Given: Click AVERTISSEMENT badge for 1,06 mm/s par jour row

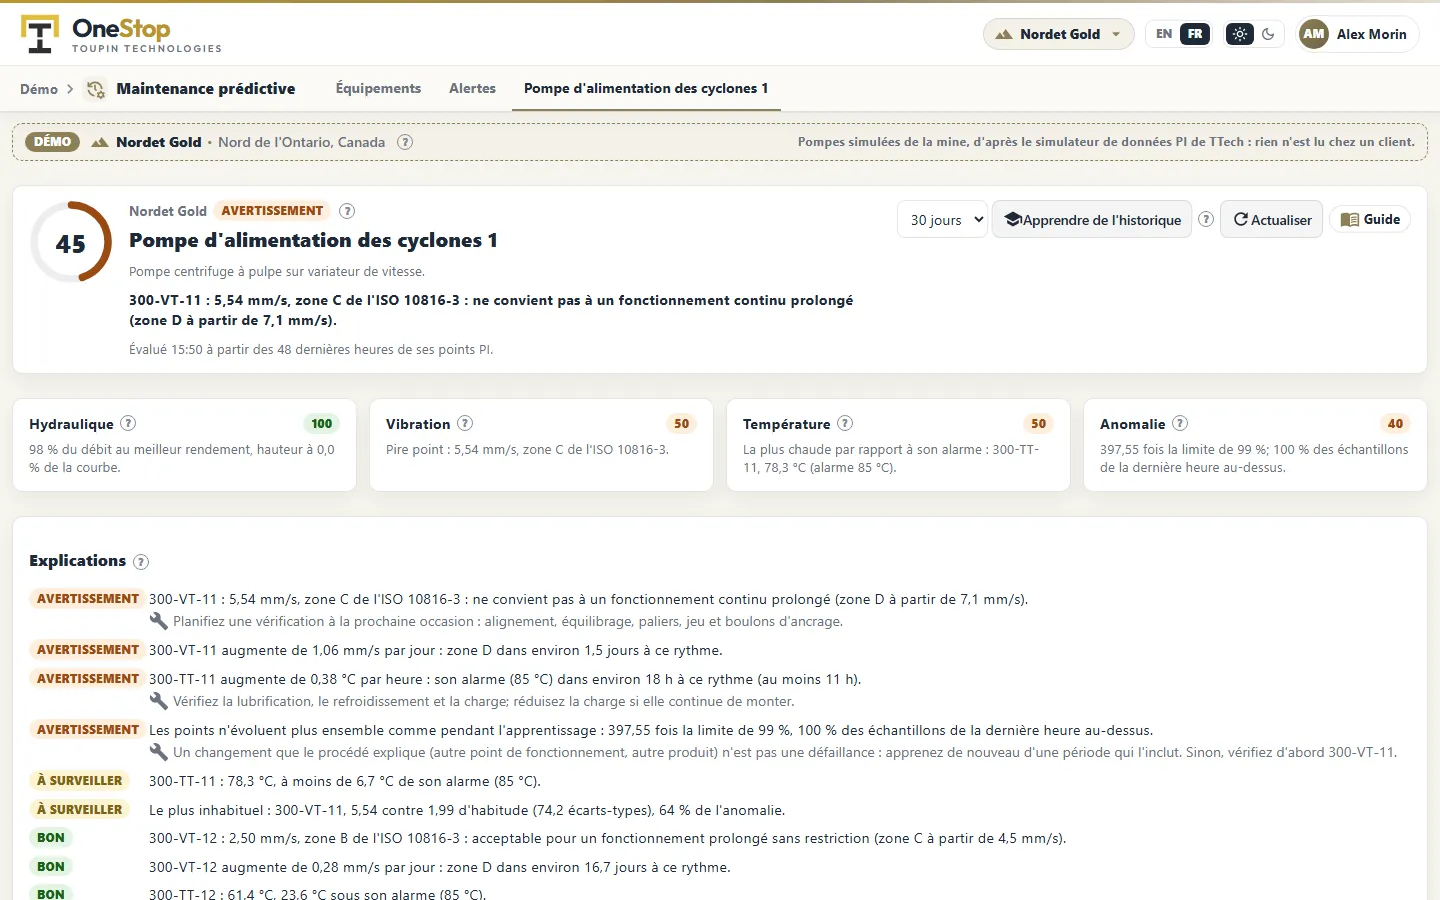Looking at the screenshot, I should tap(88, 650).
